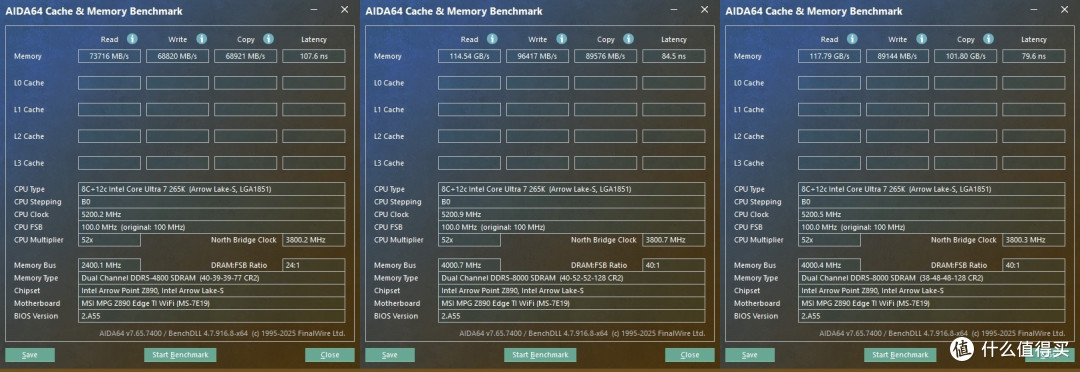The image size is (1080, 372).
Task: Click MSI MPG Z890 motherboard in the 38-48-48-128 window
Action: click(932, 303)
